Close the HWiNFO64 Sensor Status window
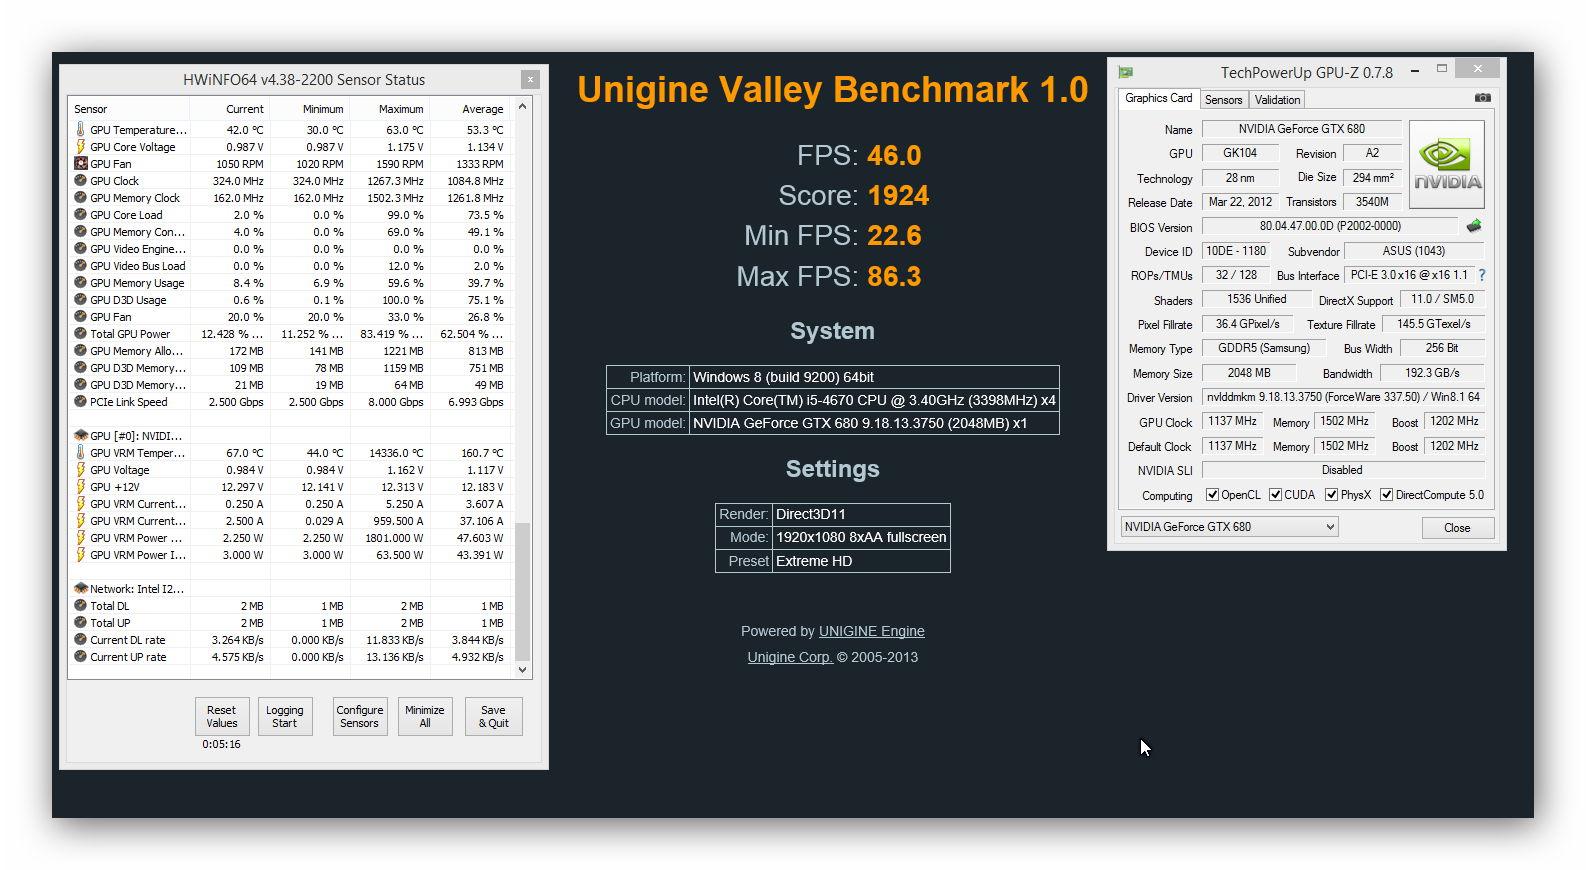 530,79
